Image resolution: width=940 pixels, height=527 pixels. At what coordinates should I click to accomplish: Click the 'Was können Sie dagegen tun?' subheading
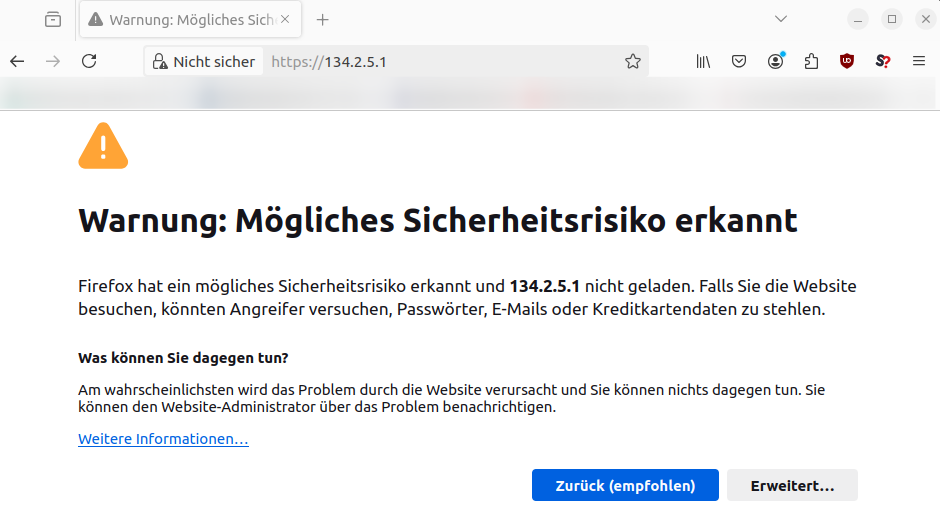point(183,358)
